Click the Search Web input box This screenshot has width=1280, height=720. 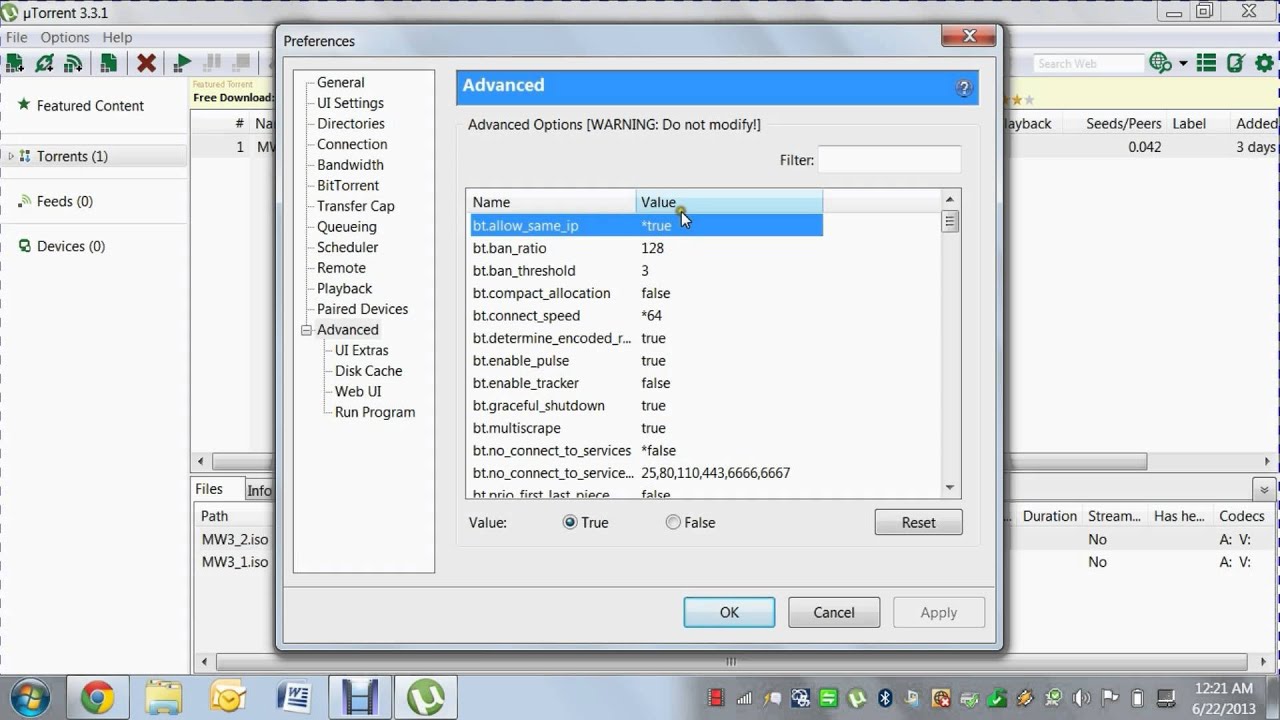tap(1088, 63)
